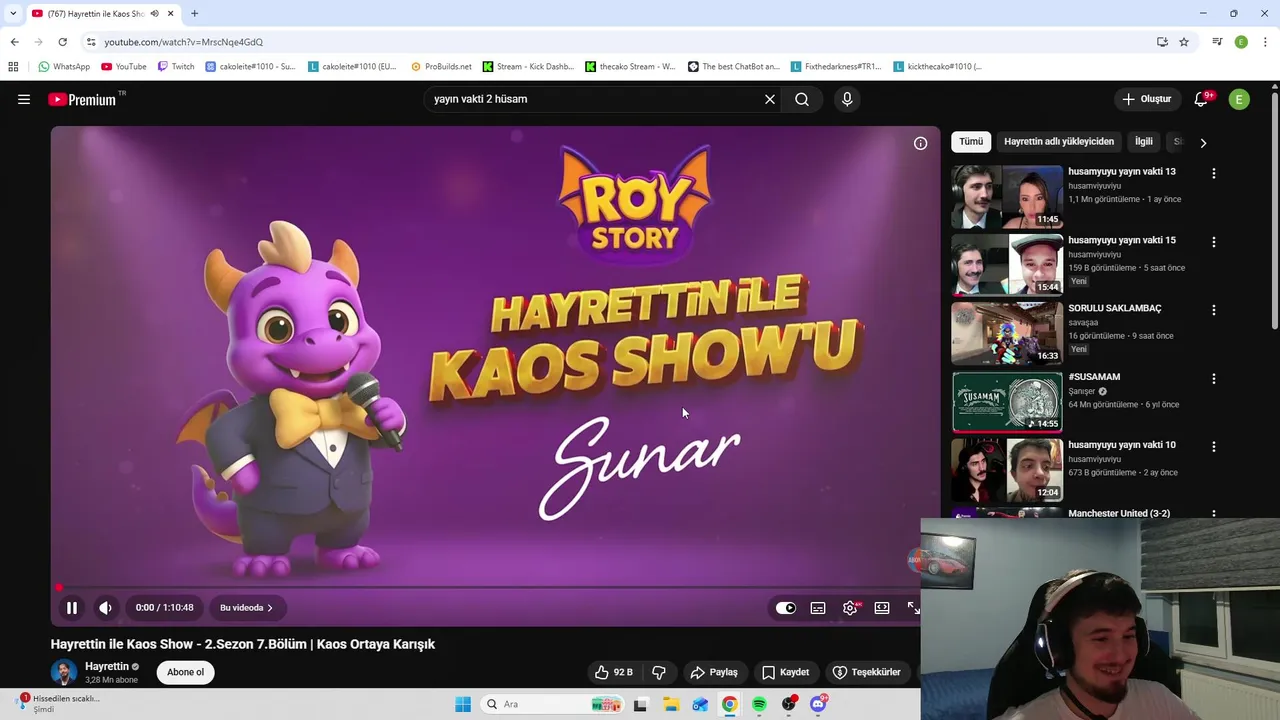Enter full screen mode
Screen dimensions: 1280x720
click(x=913, y=607)
